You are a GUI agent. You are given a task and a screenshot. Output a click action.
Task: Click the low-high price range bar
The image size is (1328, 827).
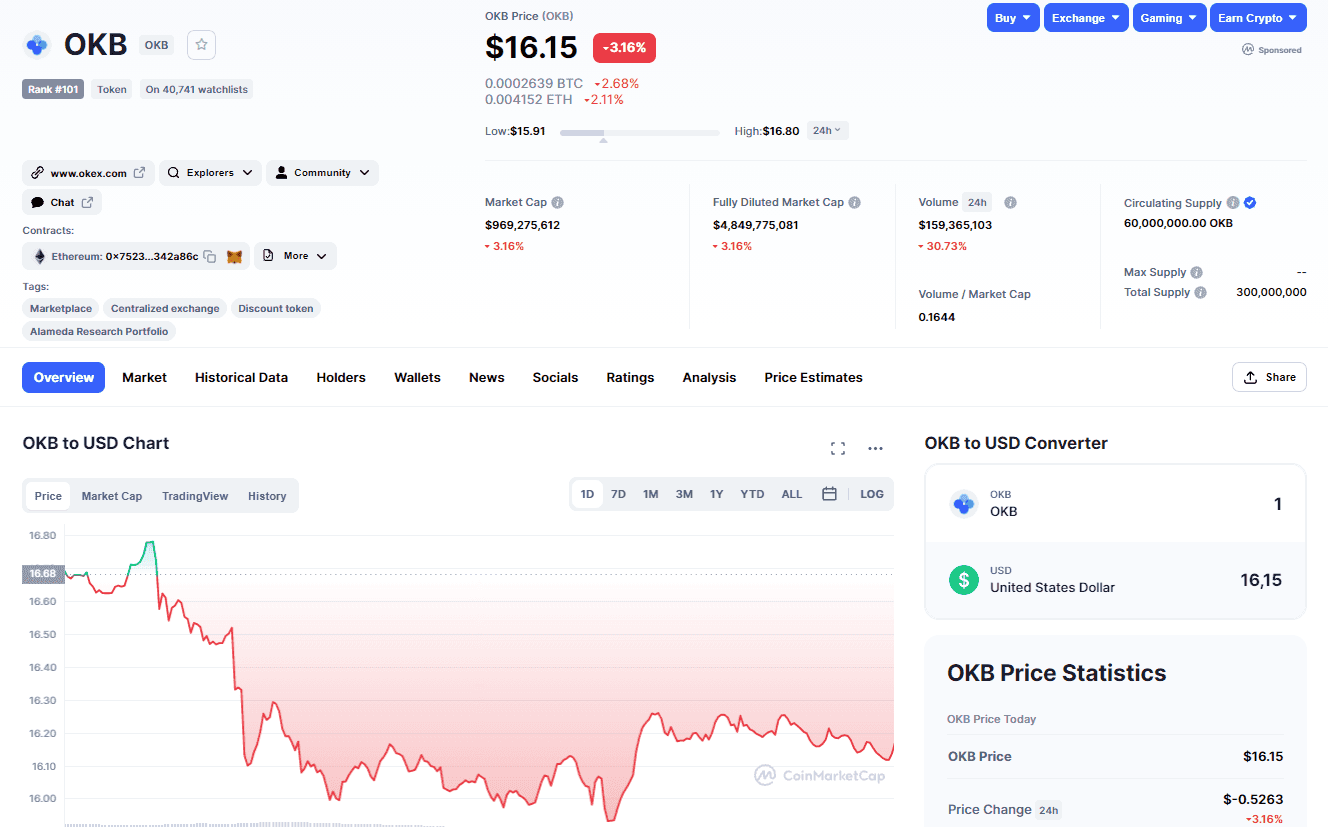point(639,132)
